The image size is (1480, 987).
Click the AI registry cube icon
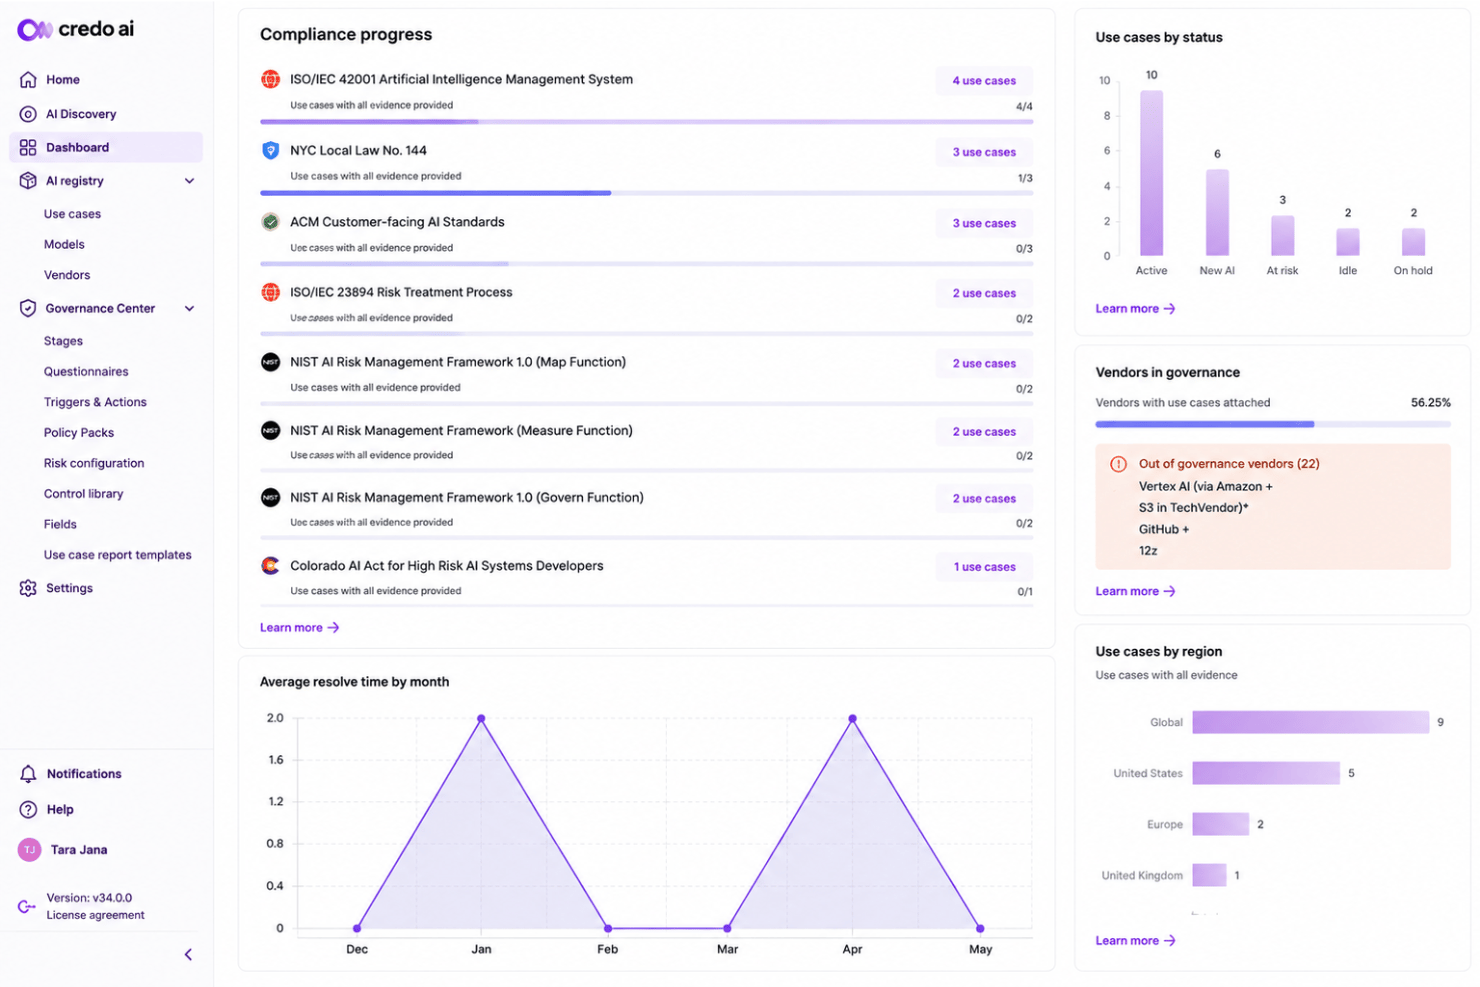(28, 181)
